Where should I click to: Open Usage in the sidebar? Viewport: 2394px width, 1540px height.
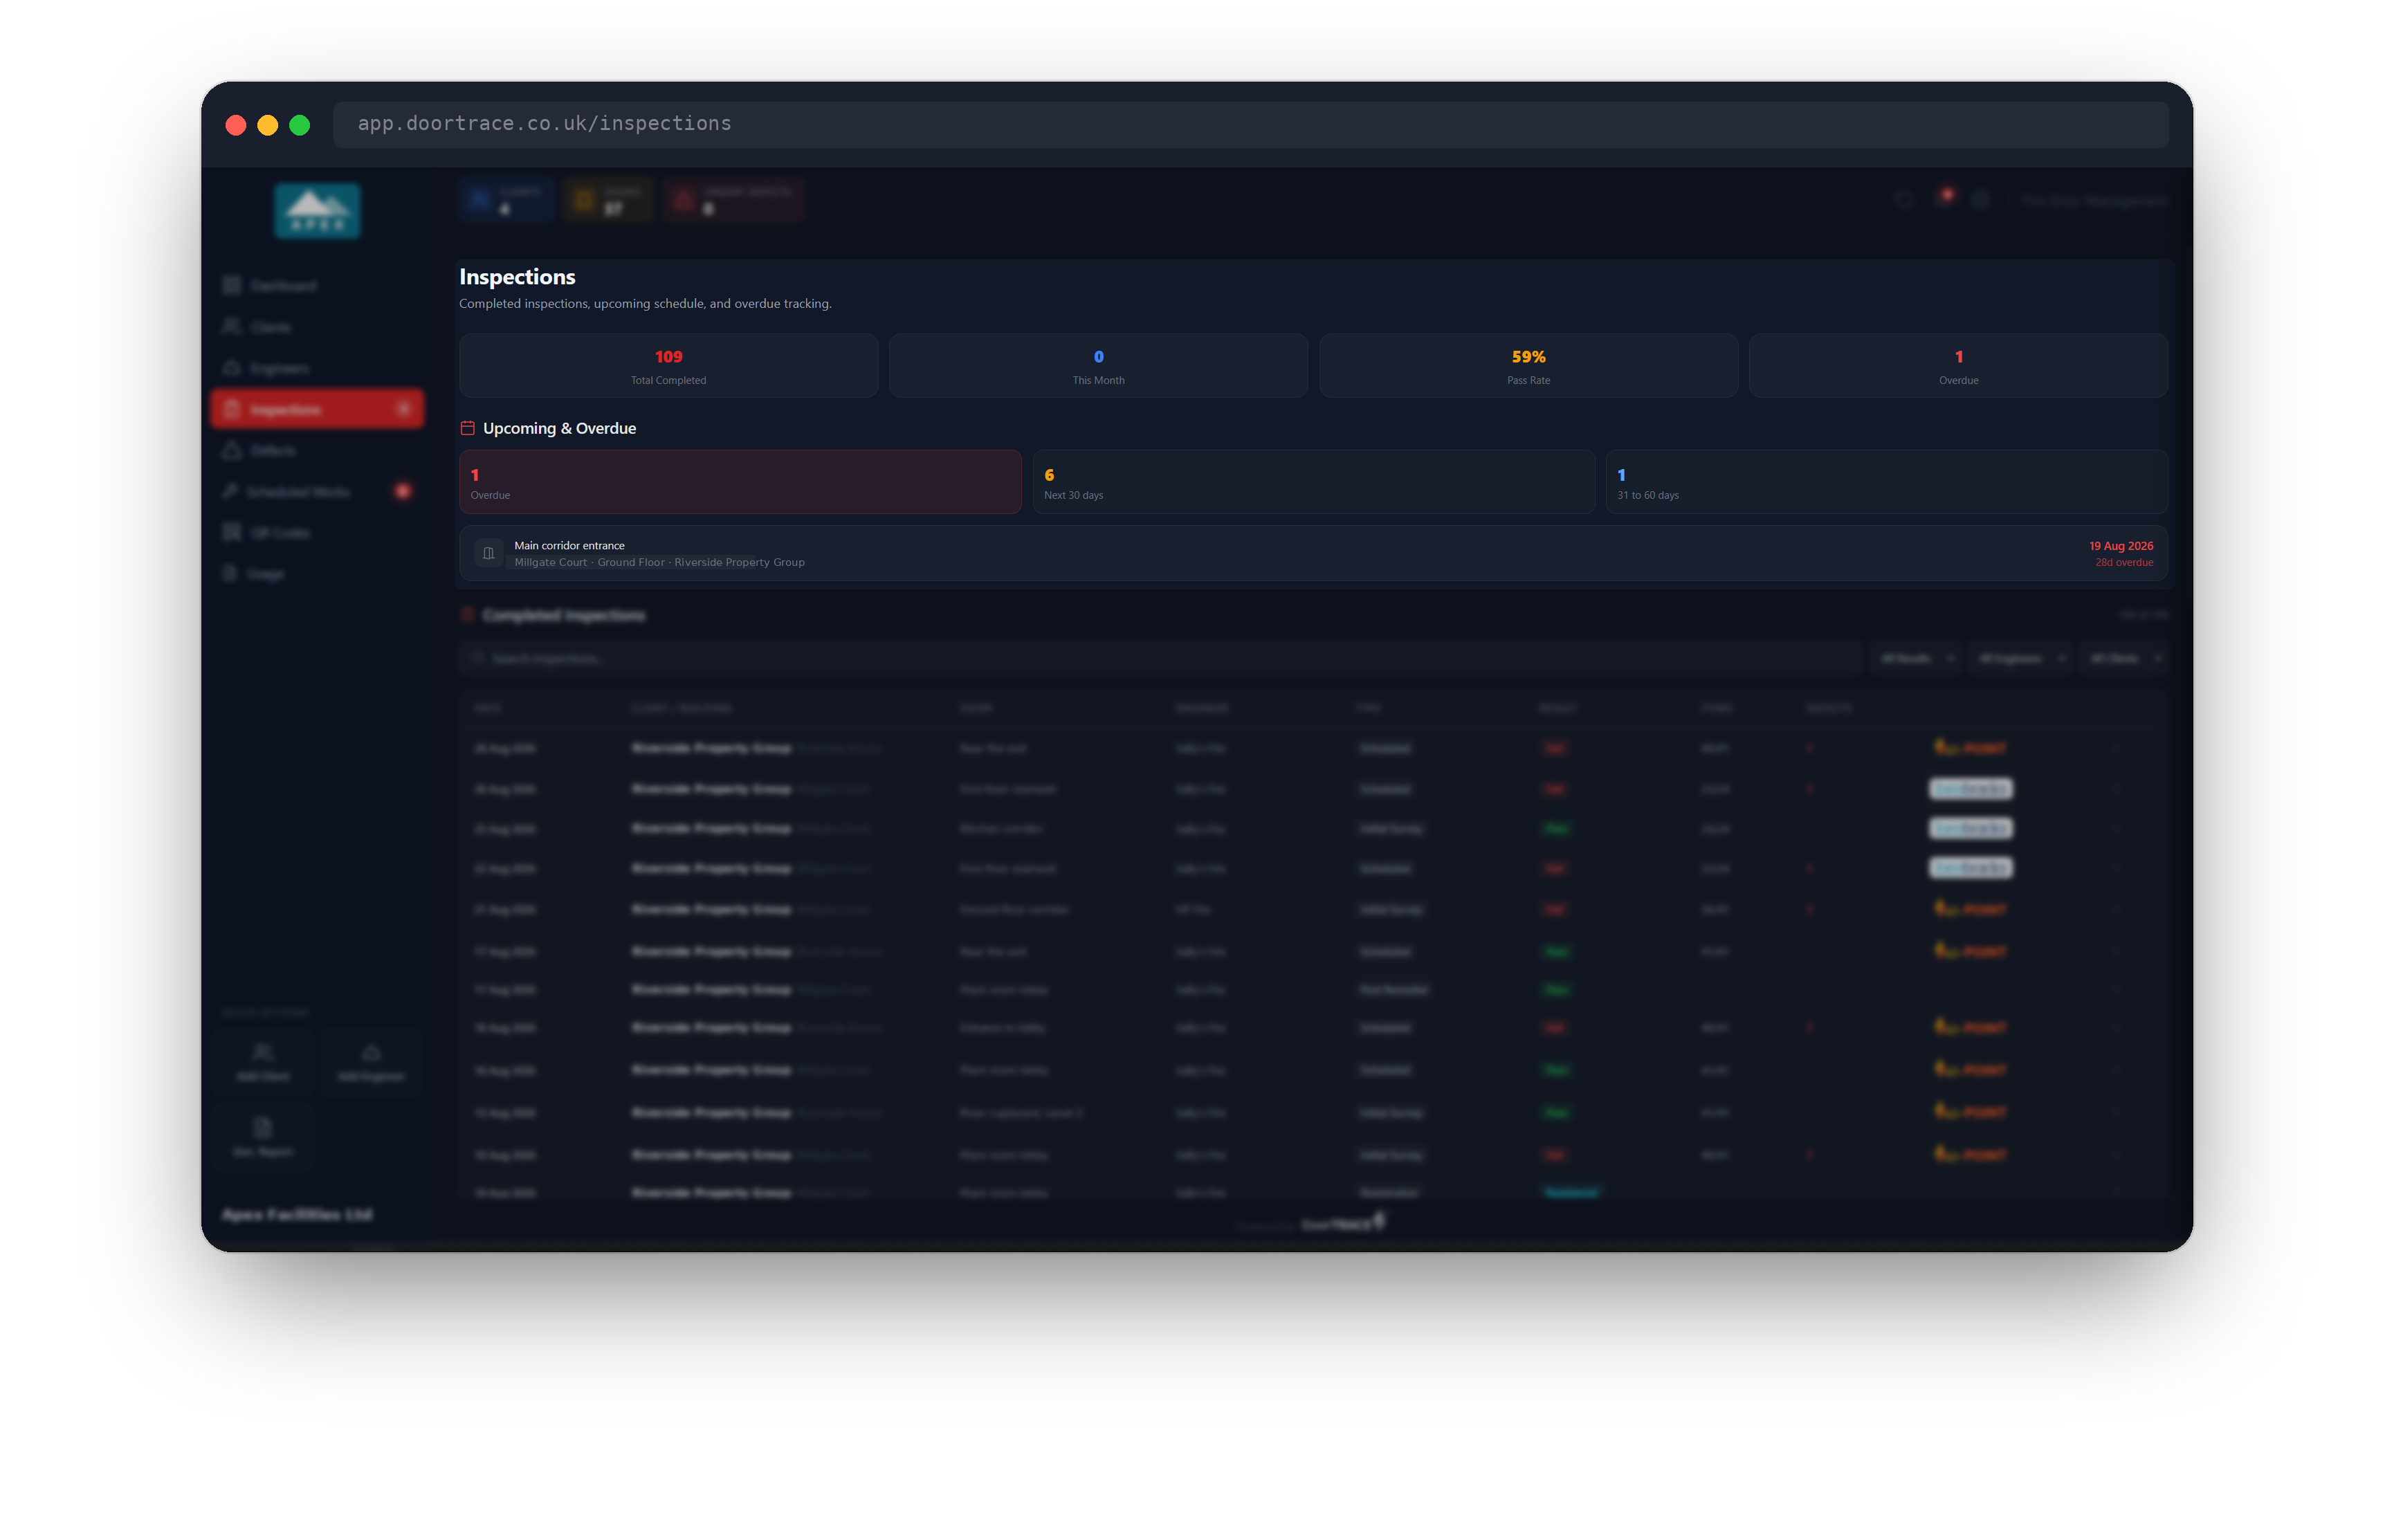[317, 573]
